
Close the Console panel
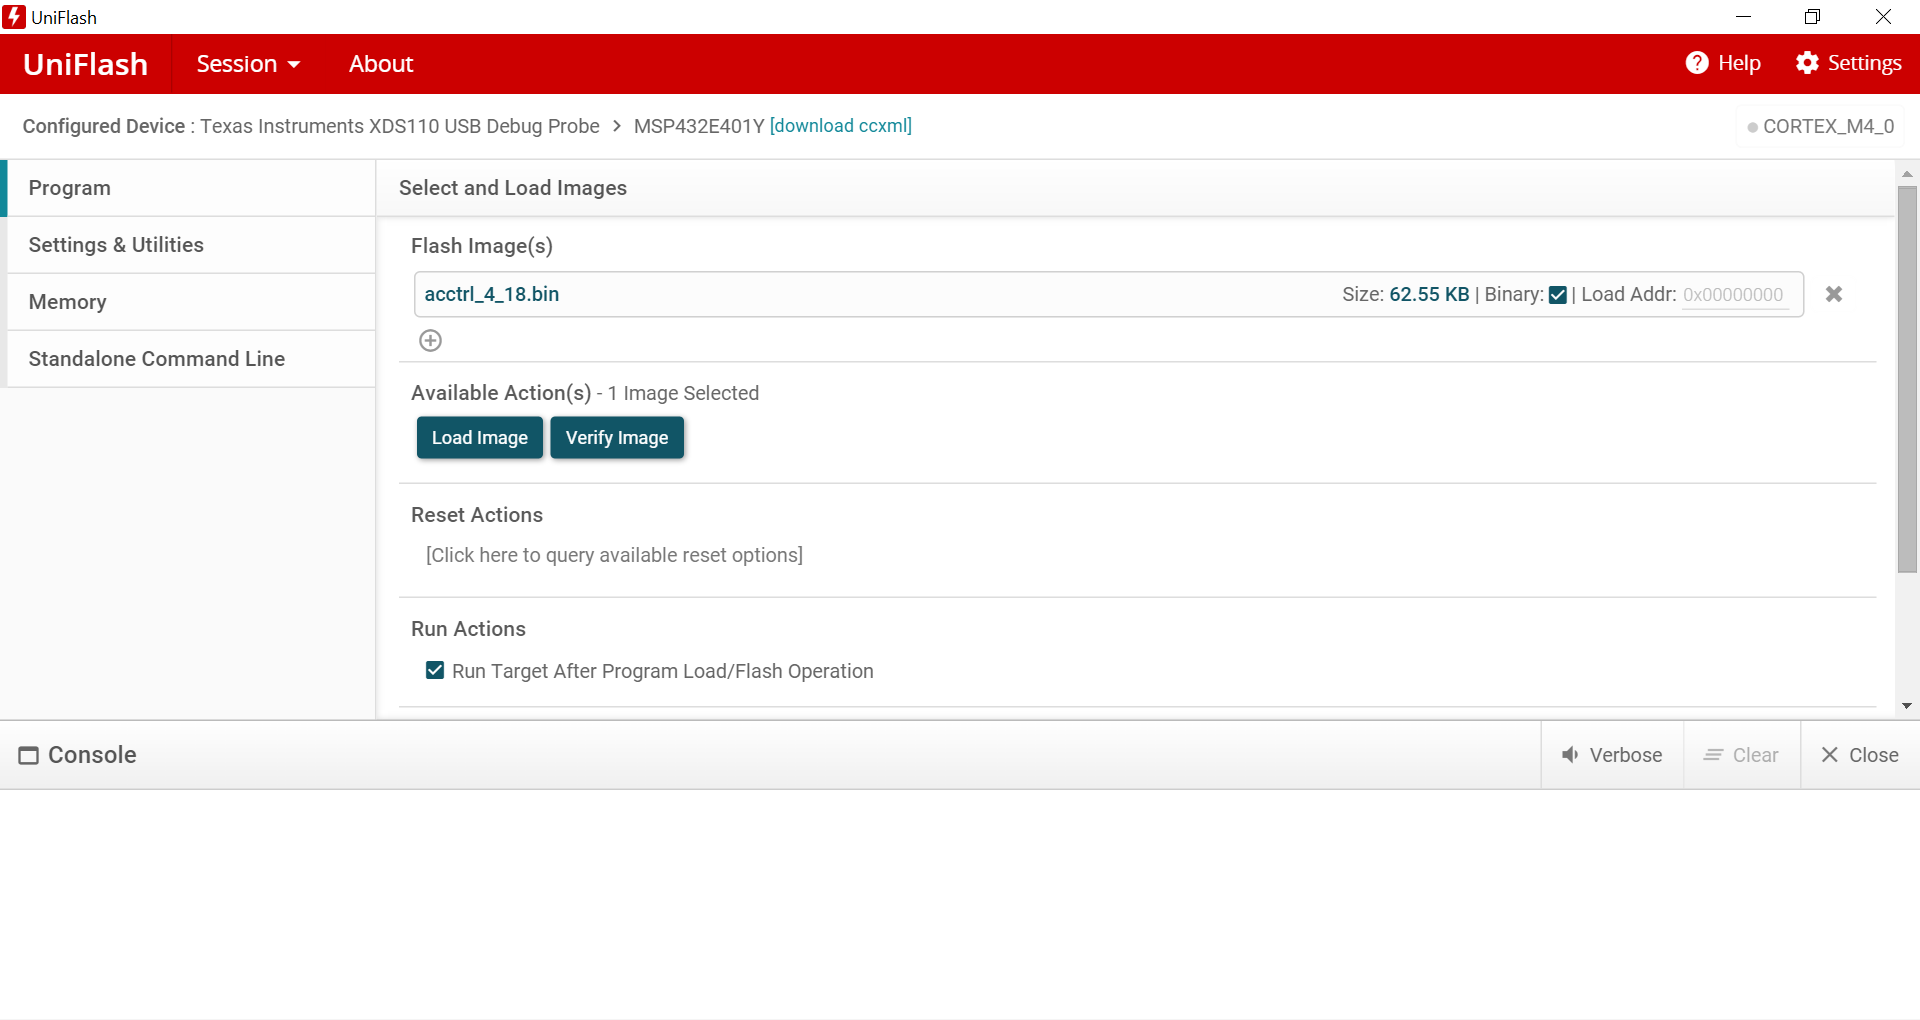(x=1859, y=755)
